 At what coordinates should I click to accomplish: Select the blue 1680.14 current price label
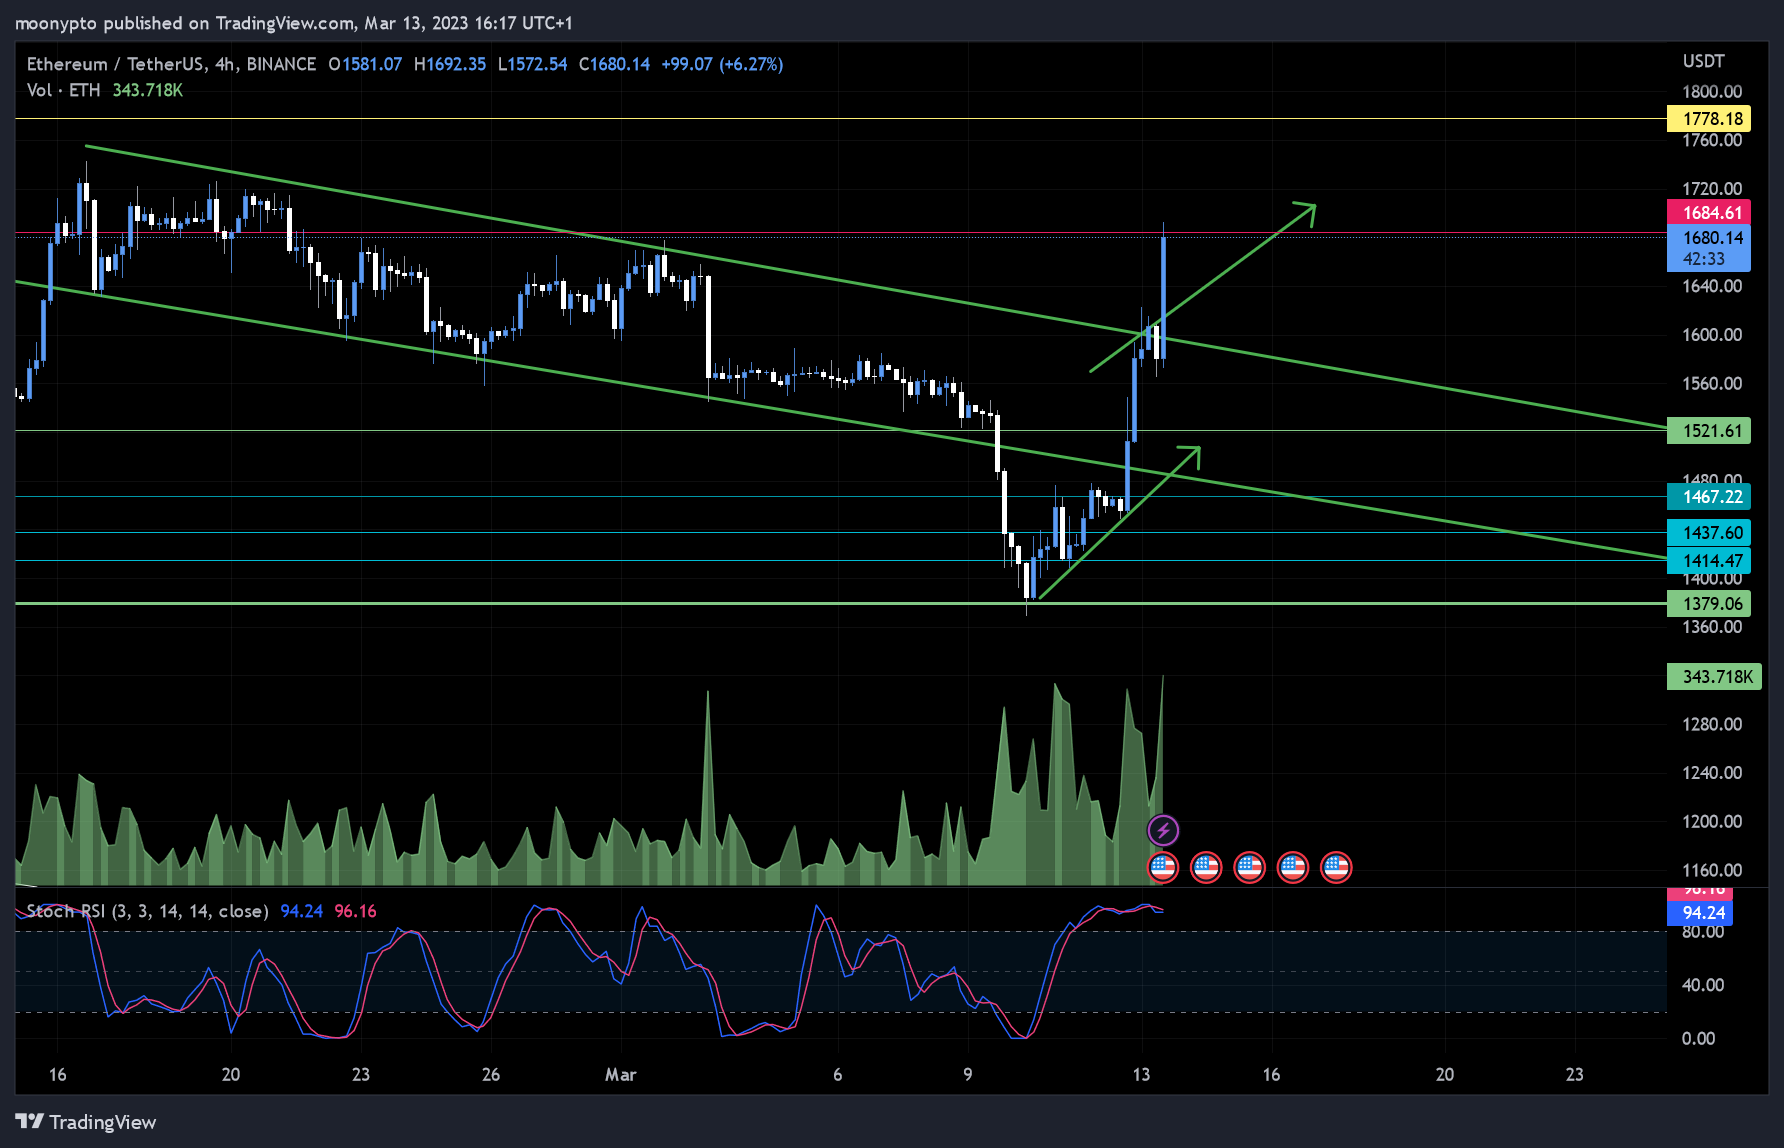[1709, 248]
